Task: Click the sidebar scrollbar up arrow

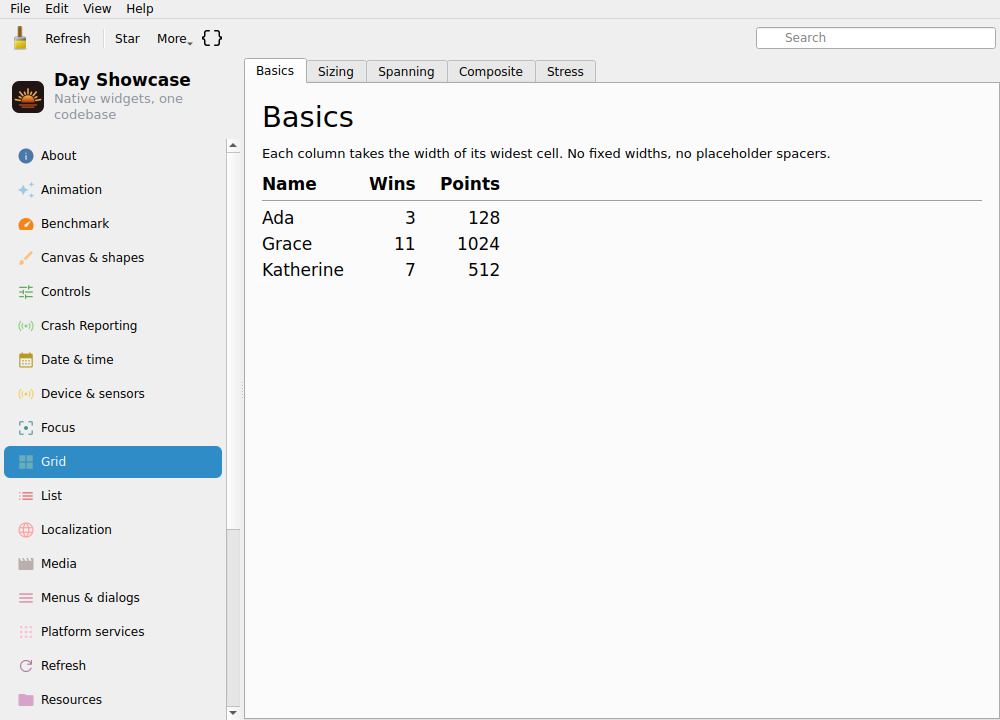Action: click(233, 145)
